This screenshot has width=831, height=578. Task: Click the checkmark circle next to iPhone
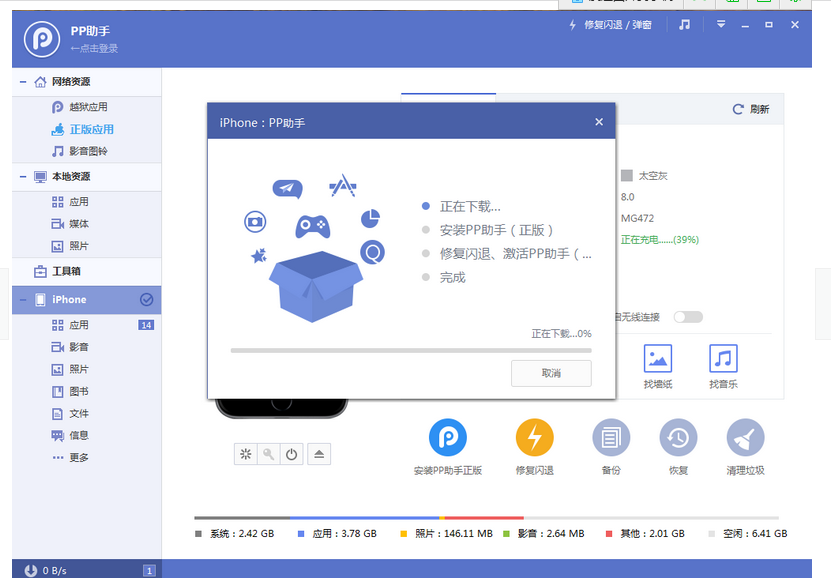click(x=149, y=299)
